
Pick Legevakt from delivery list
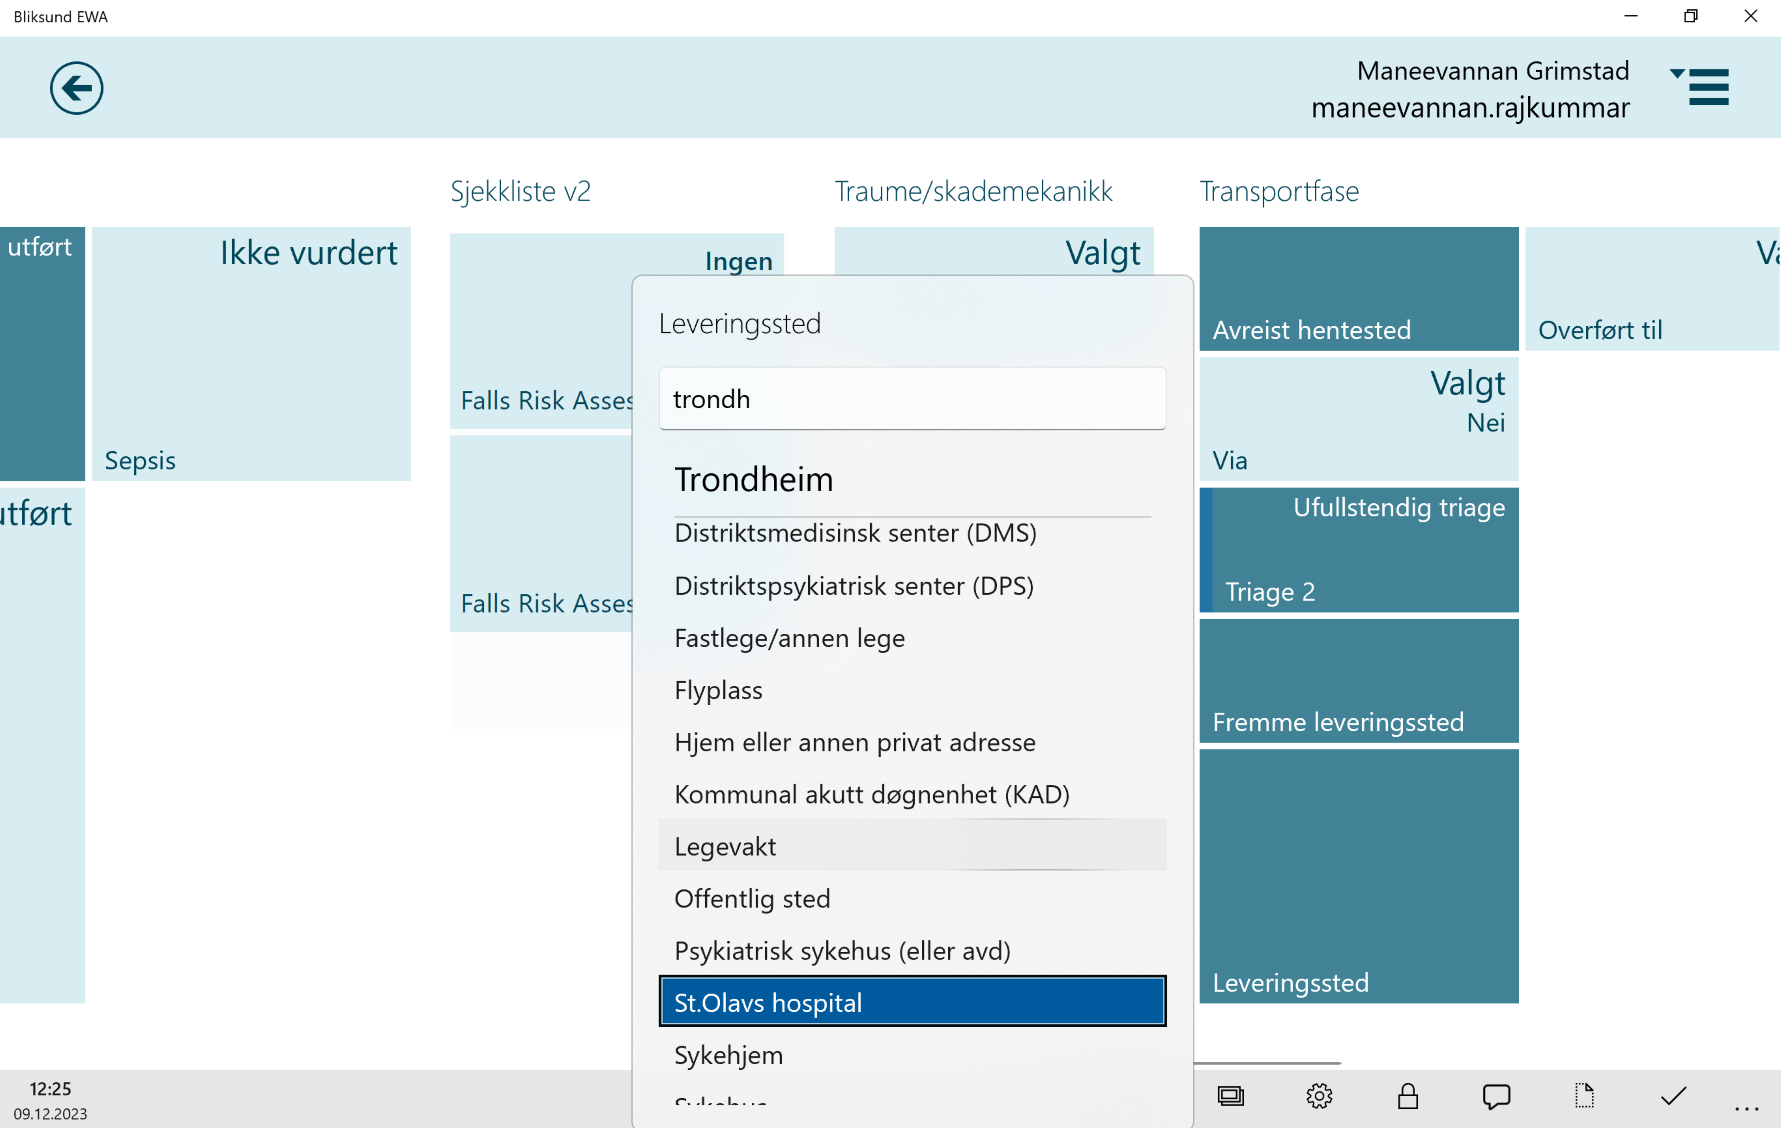pyautogui.click(x=912, y=846)
